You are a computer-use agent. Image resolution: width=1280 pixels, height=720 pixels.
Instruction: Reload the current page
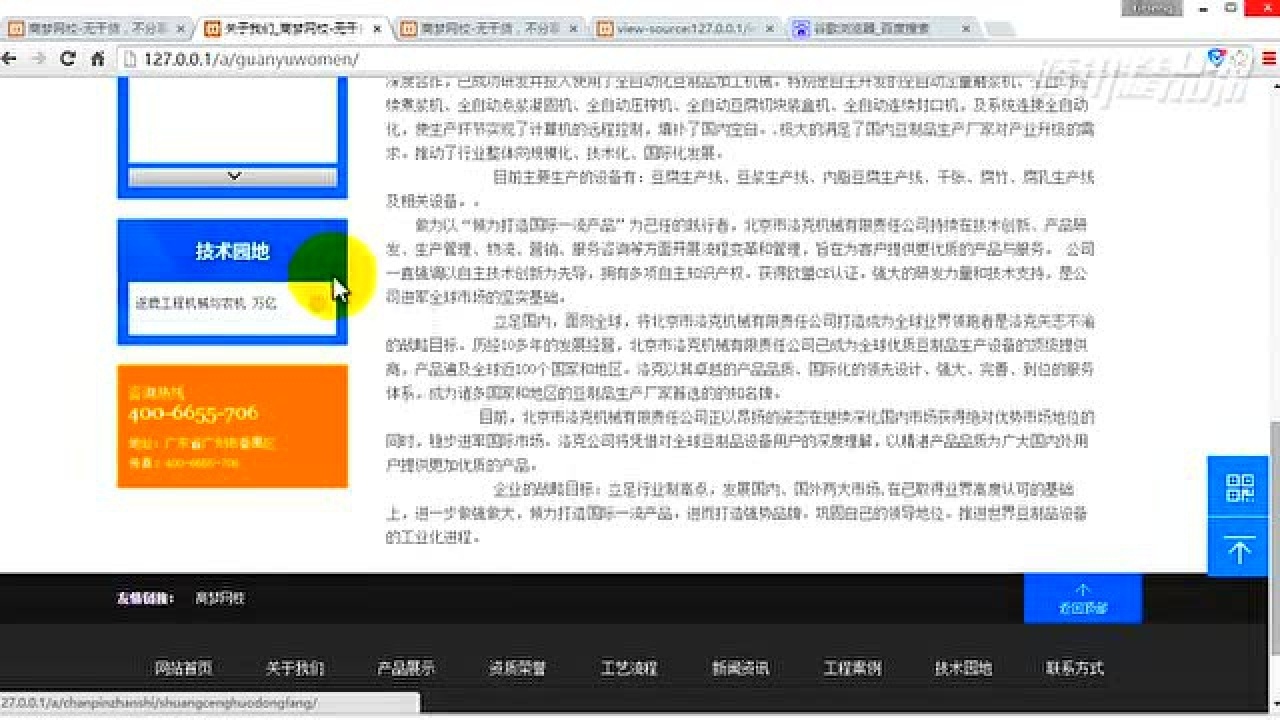click(x=68, y=58)
